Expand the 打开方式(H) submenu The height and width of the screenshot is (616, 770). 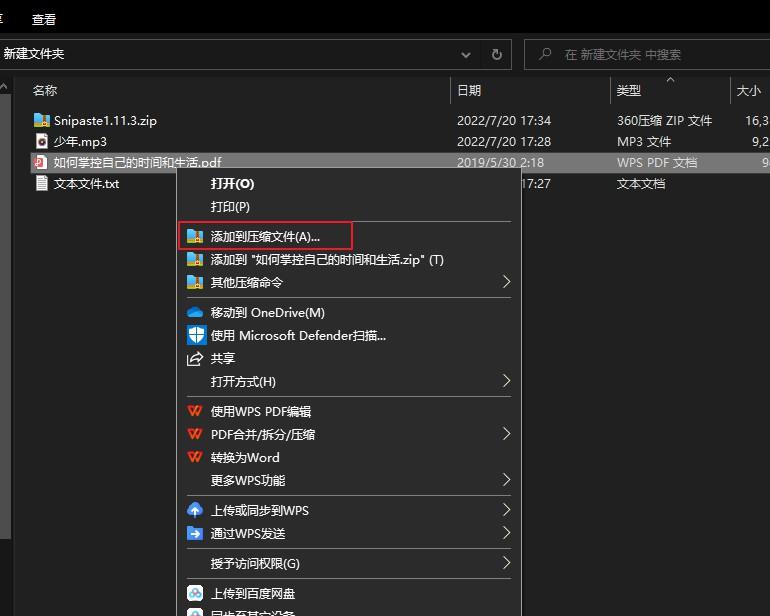click(x=506, y=381)
